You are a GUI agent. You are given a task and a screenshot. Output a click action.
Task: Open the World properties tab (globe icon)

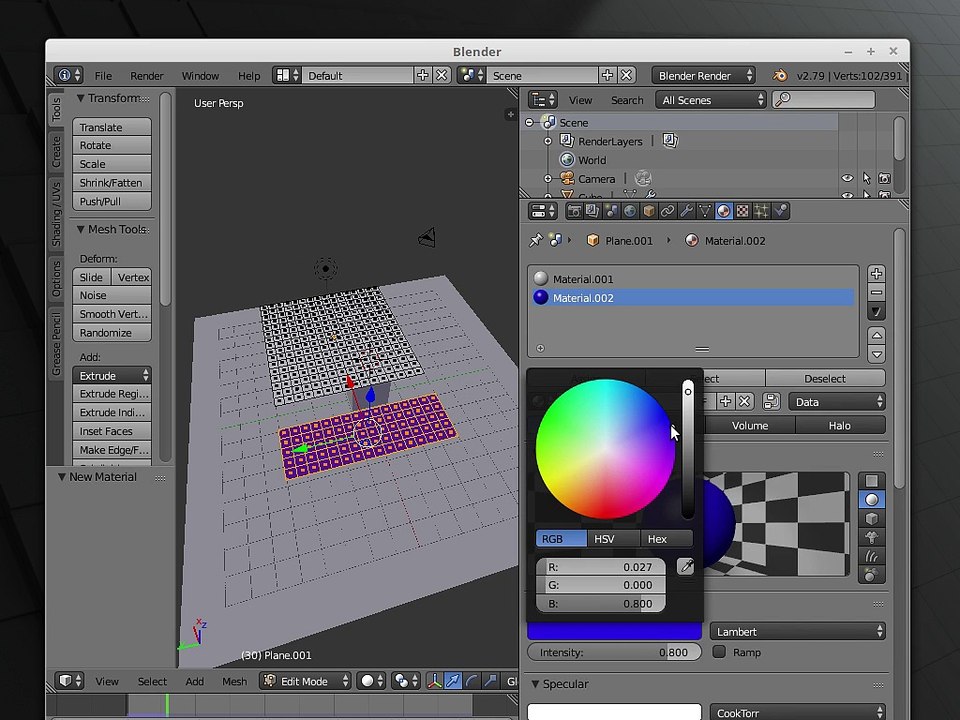[630, 211]
